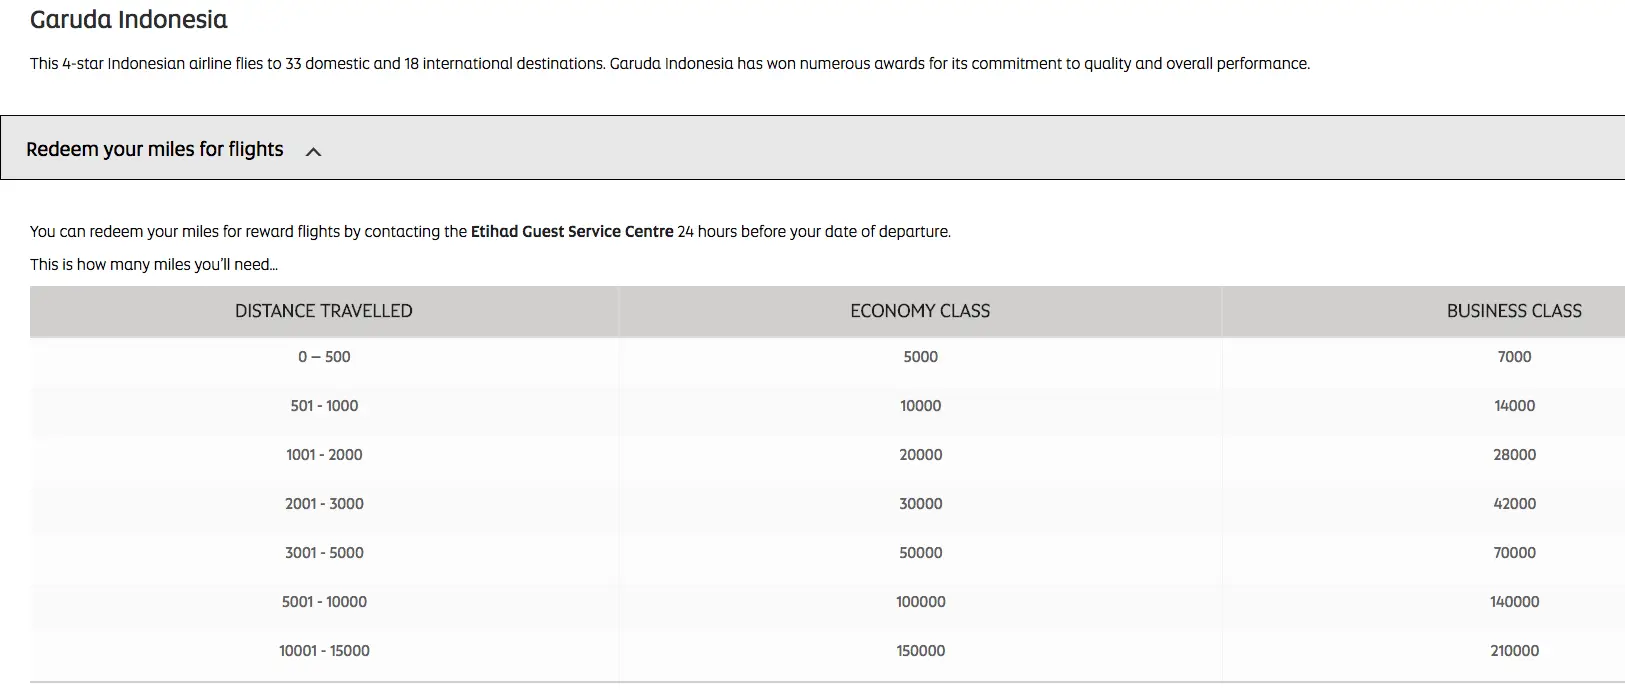Select the 100000 economy miles value
1625x699 pixels.
click(920, 602)
